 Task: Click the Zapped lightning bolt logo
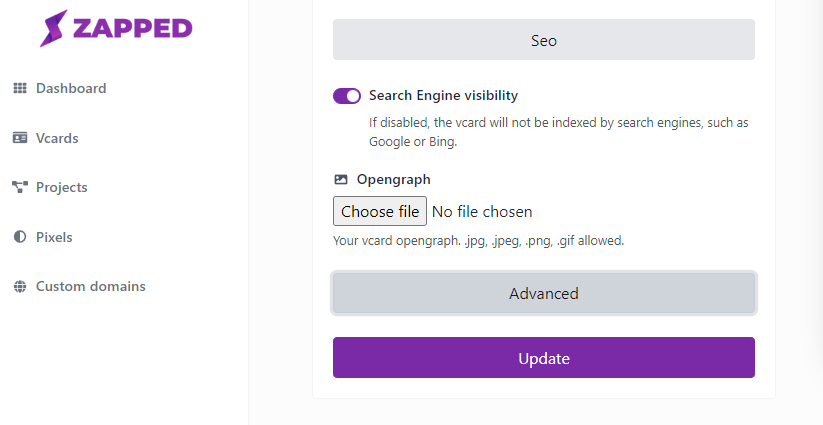pos(54,28)
